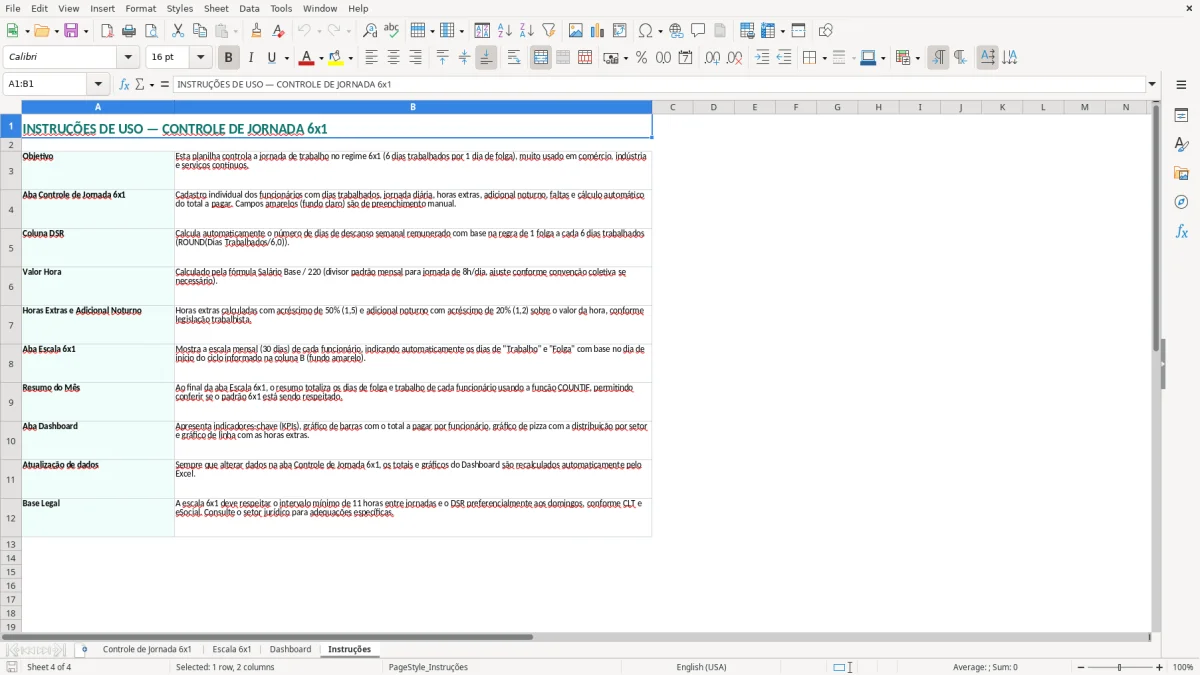Open the Function Wizard fx
Screen dimensions: 1200x675
tap(124, 84)
